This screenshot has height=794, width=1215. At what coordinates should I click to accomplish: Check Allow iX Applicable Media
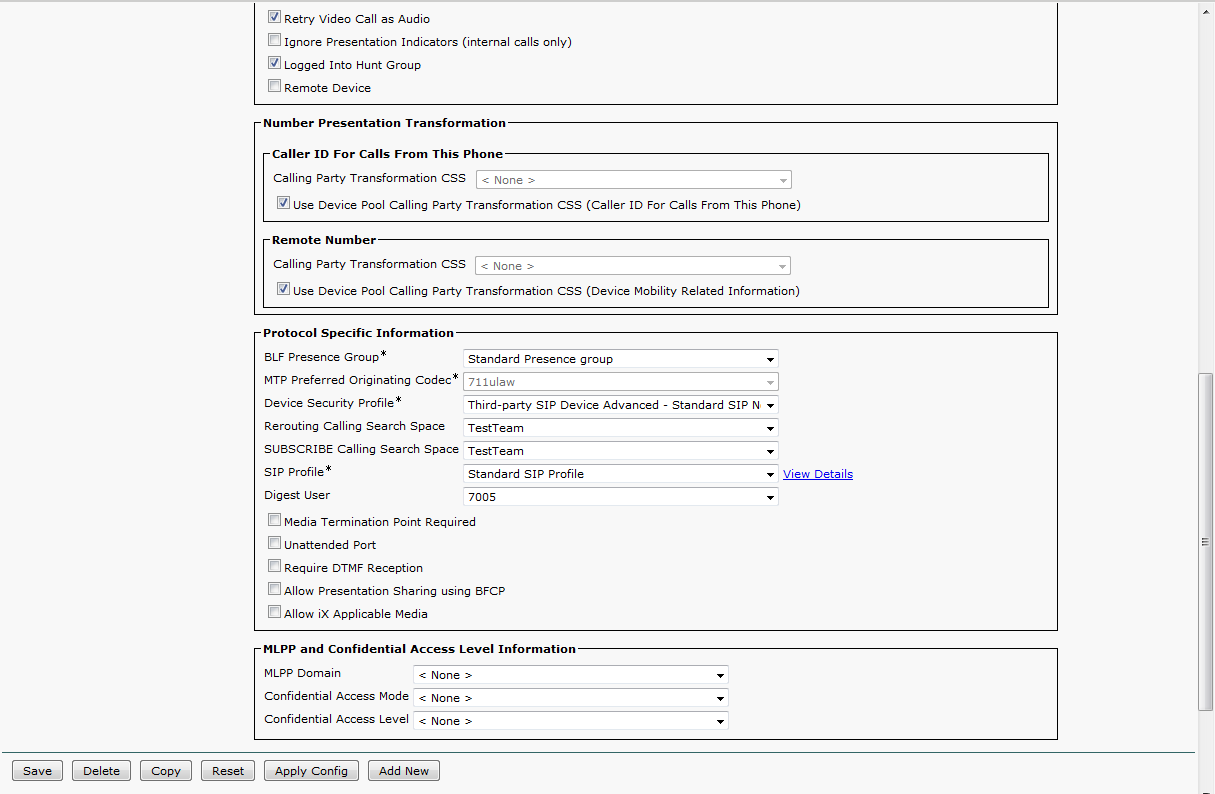pos(275,613)
